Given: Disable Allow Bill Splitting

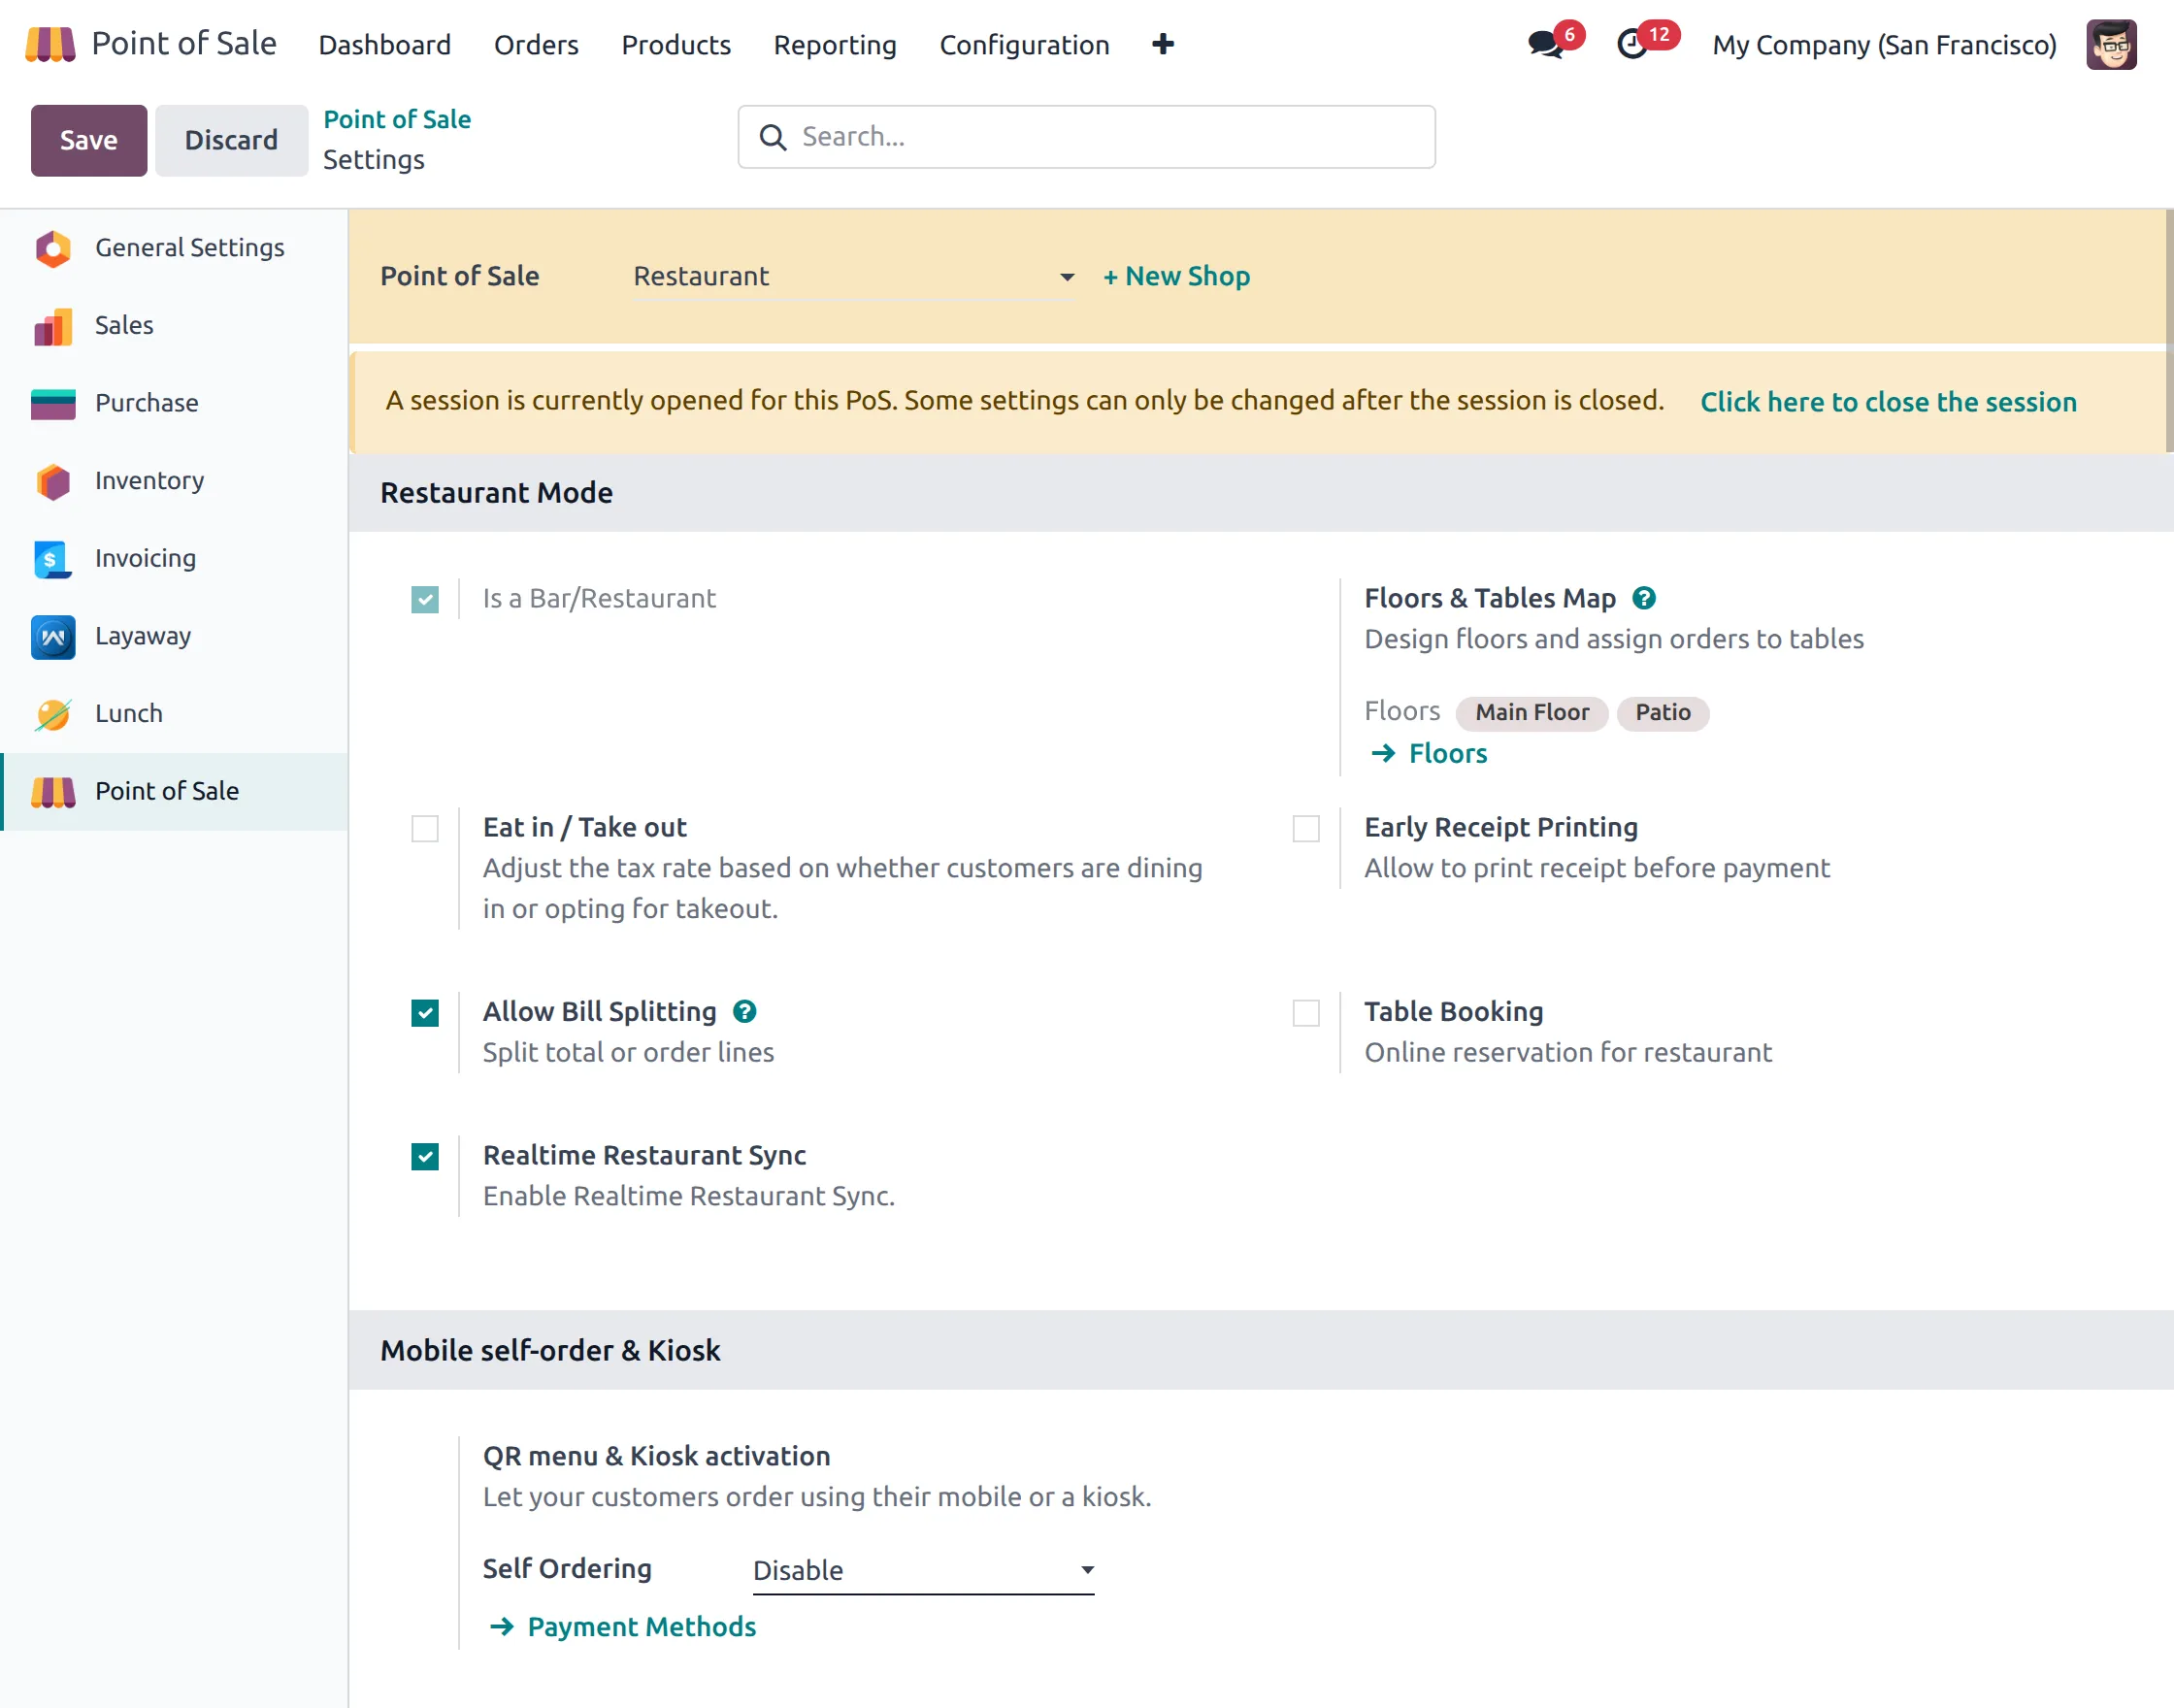Looking at the screenshot, I should point(425,1013).
